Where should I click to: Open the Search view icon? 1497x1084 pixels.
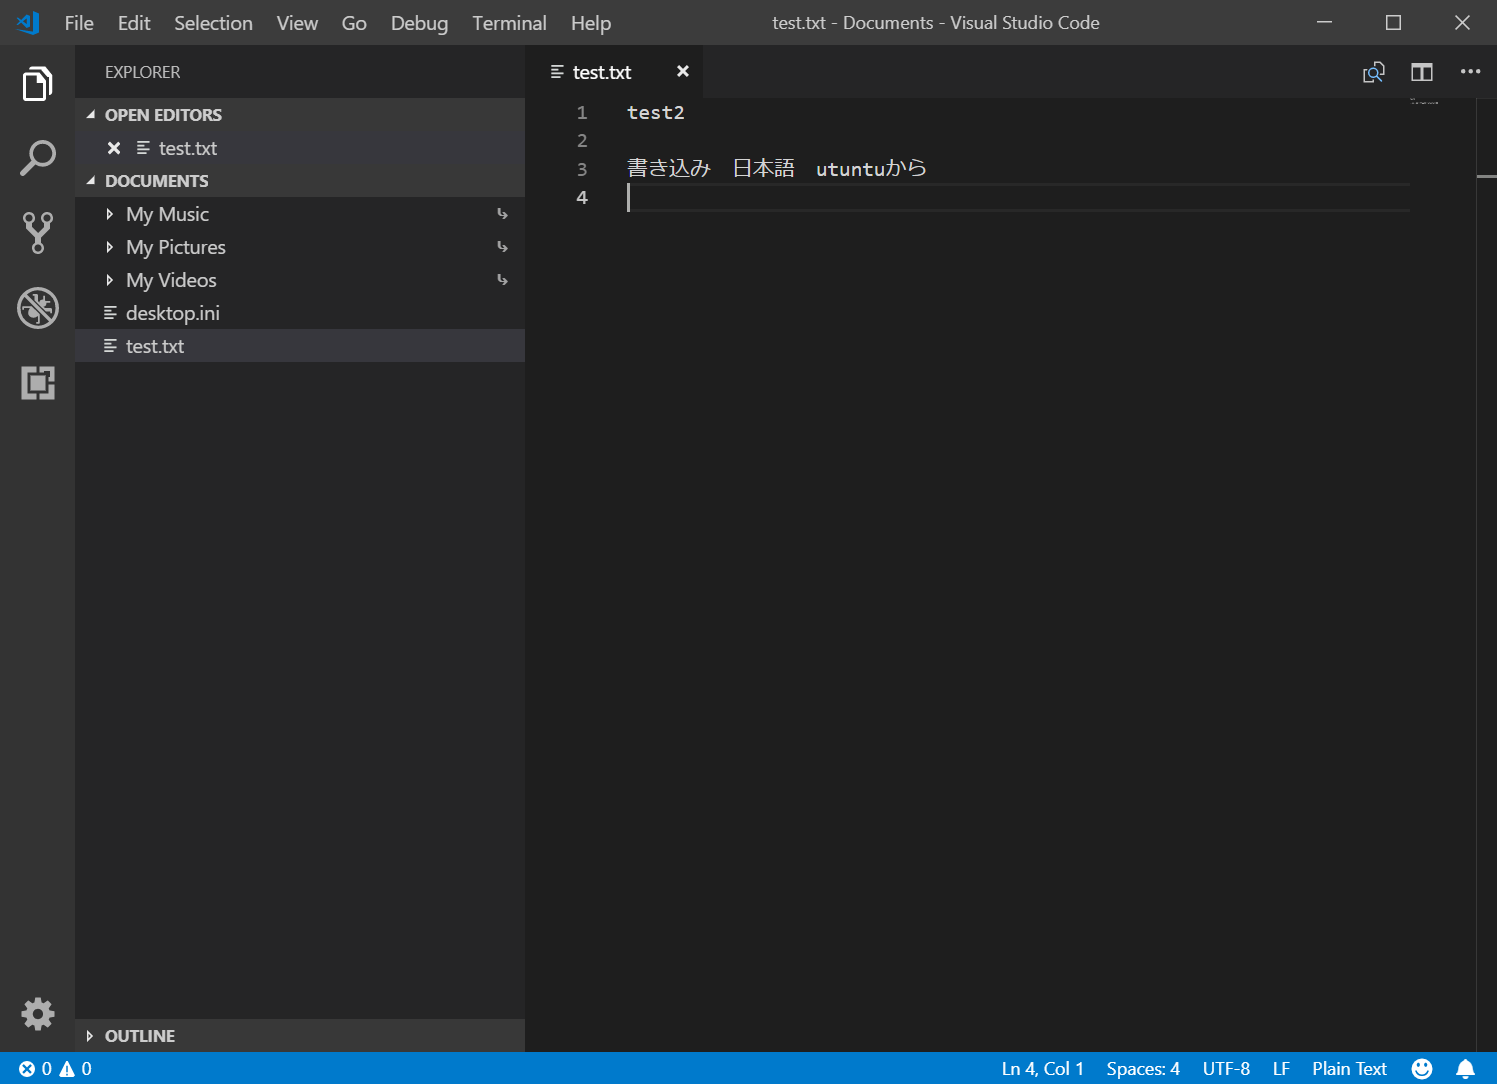pos(37,158)
